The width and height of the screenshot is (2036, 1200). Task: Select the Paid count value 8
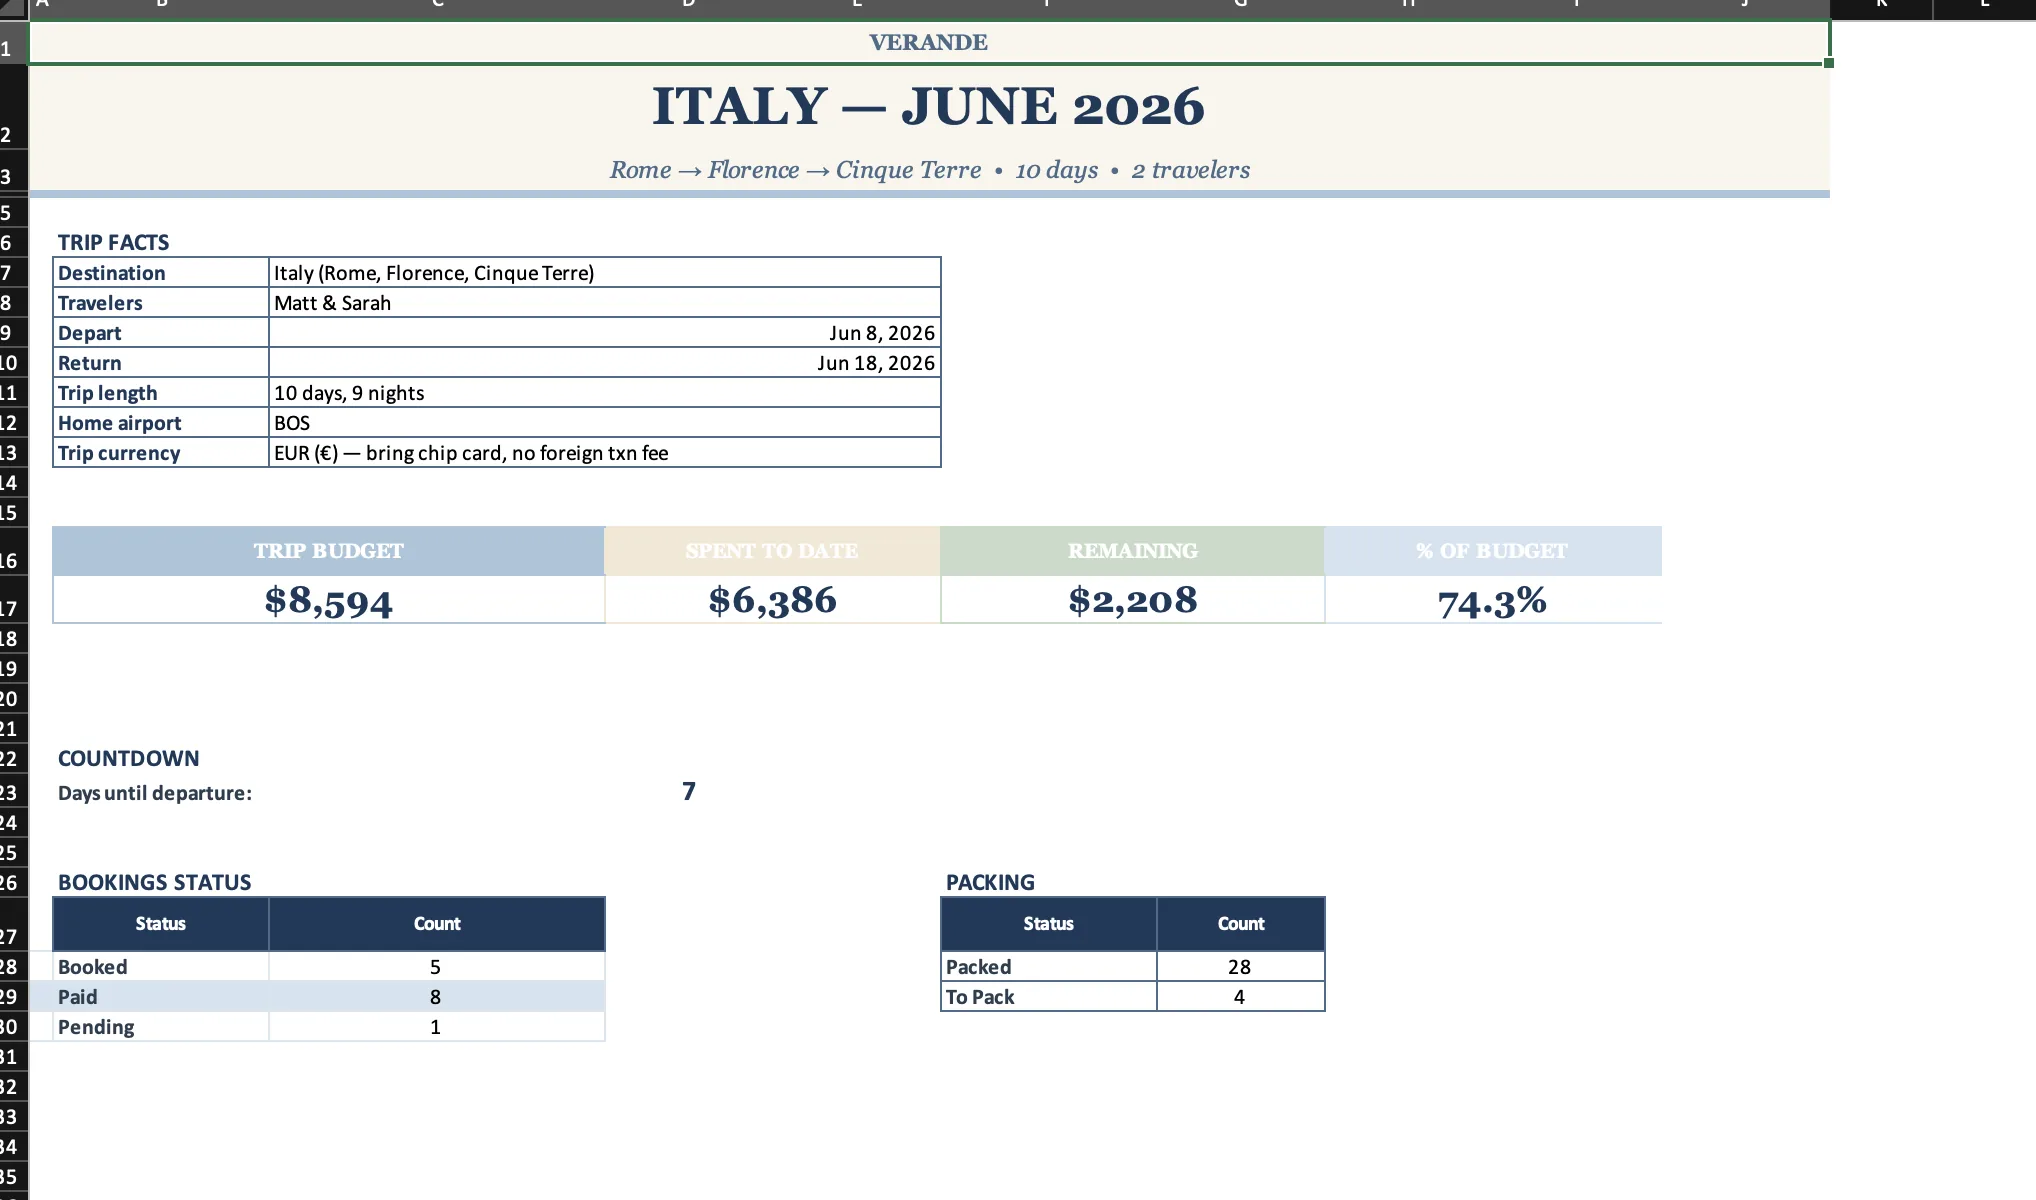tap(437, 996)
